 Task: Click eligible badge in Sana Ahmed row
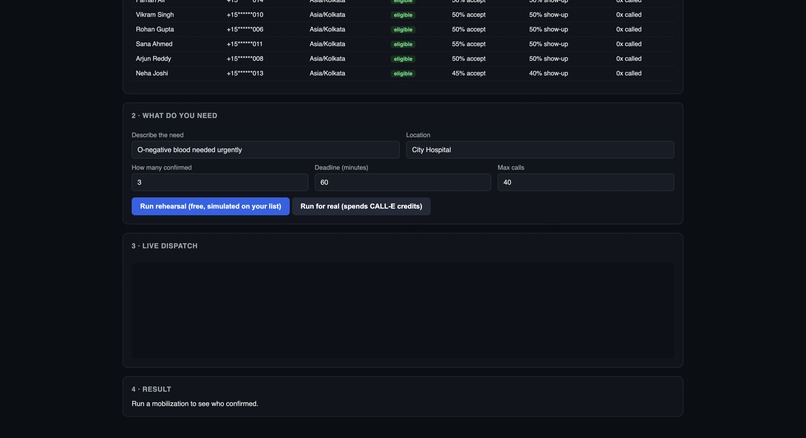403,44
